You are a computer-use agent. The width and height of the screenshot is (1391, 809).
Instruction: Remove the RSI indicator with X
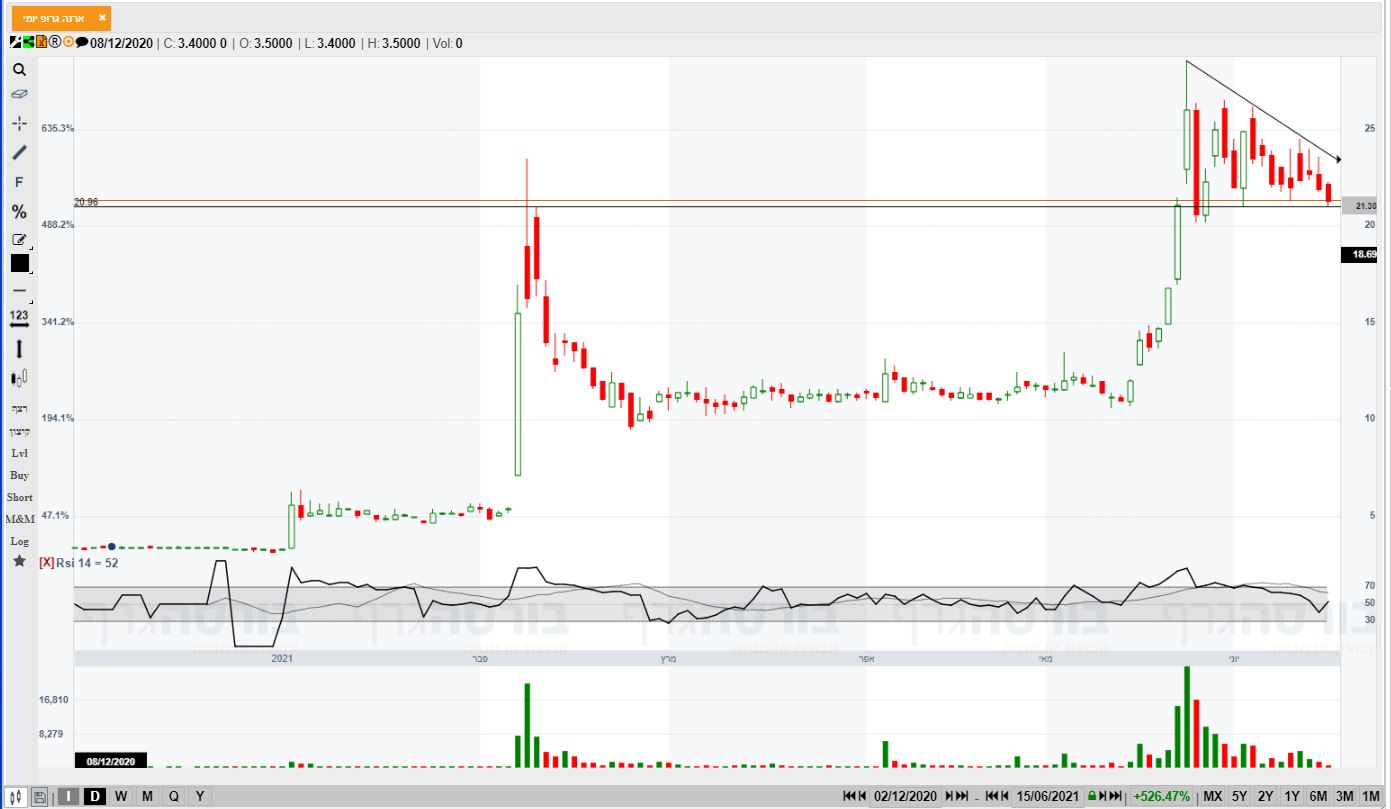coord(46,563)
